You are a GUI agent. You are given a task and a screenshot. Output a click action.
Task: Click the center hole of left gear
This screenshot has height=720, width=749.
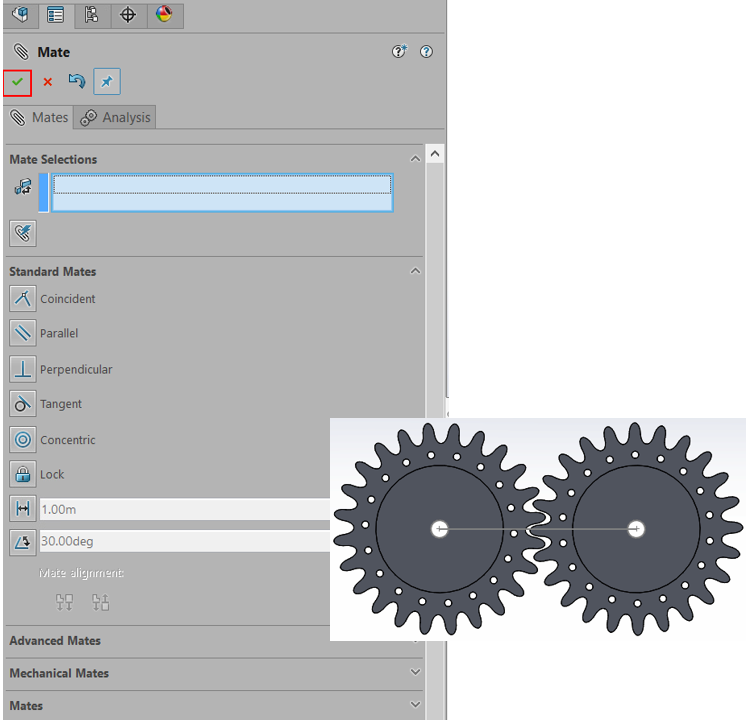pyautogui.click(x=439, y=529)
